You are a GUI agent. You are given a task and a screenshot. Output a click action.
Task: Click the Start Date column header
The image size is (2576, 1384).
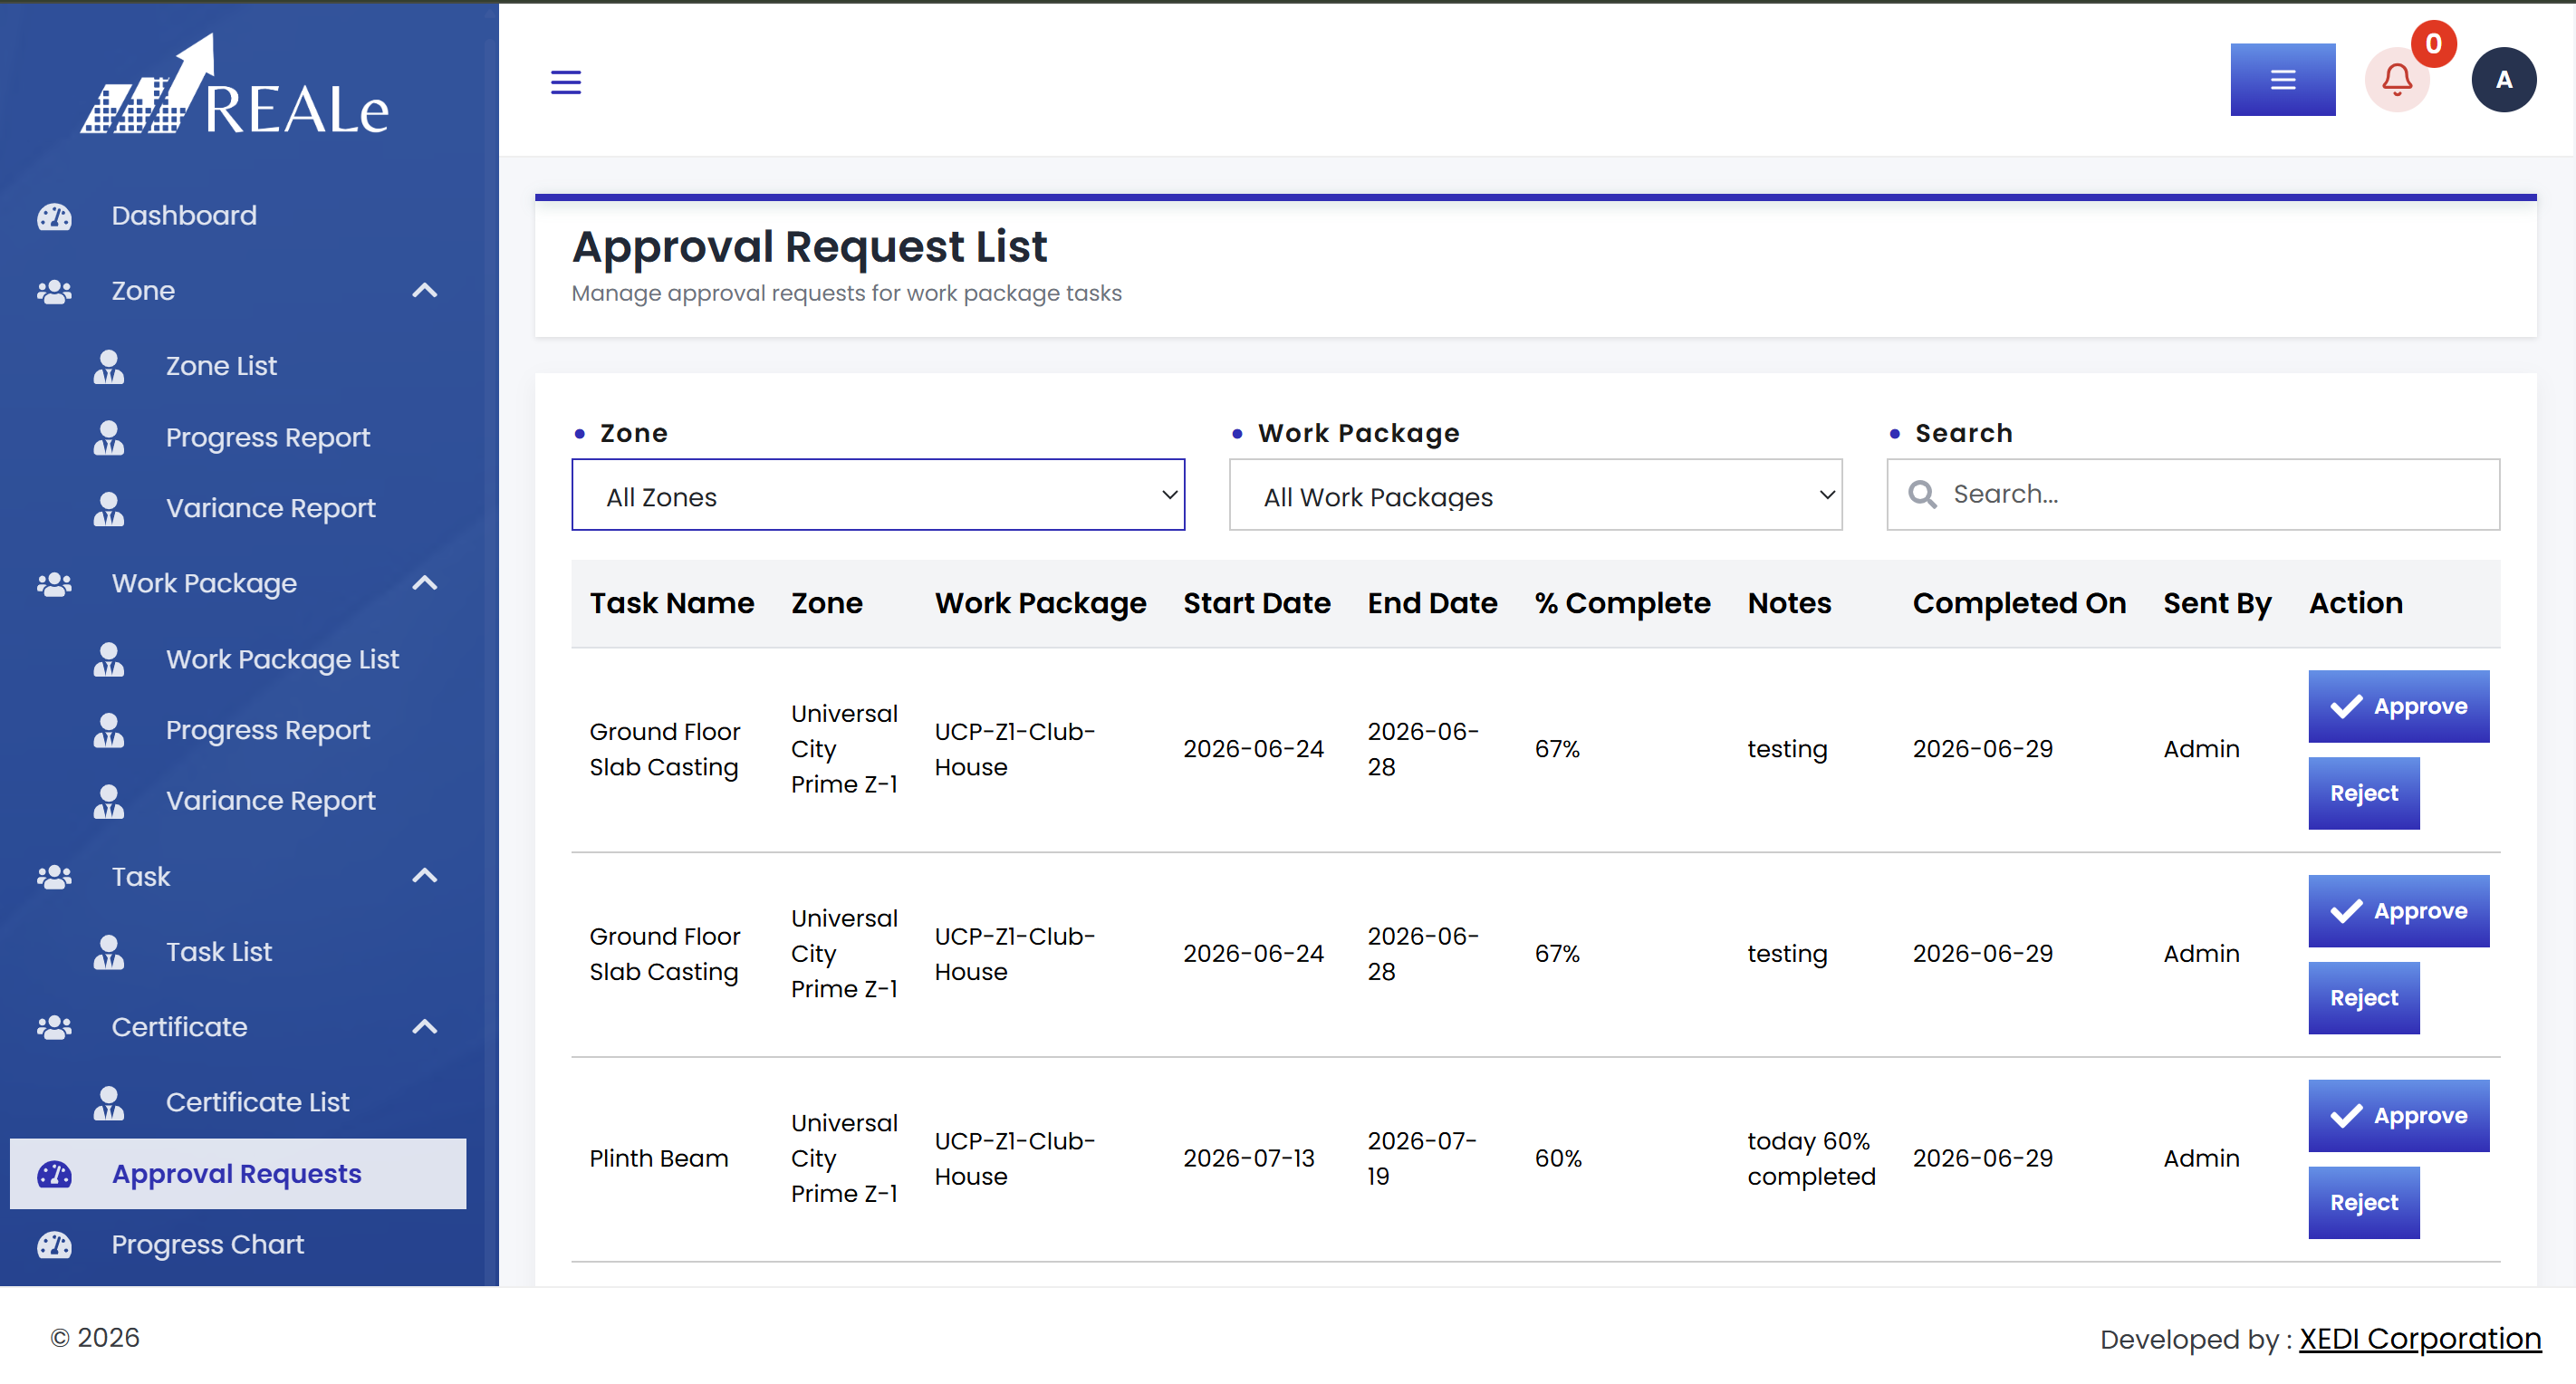[1256, 604]
